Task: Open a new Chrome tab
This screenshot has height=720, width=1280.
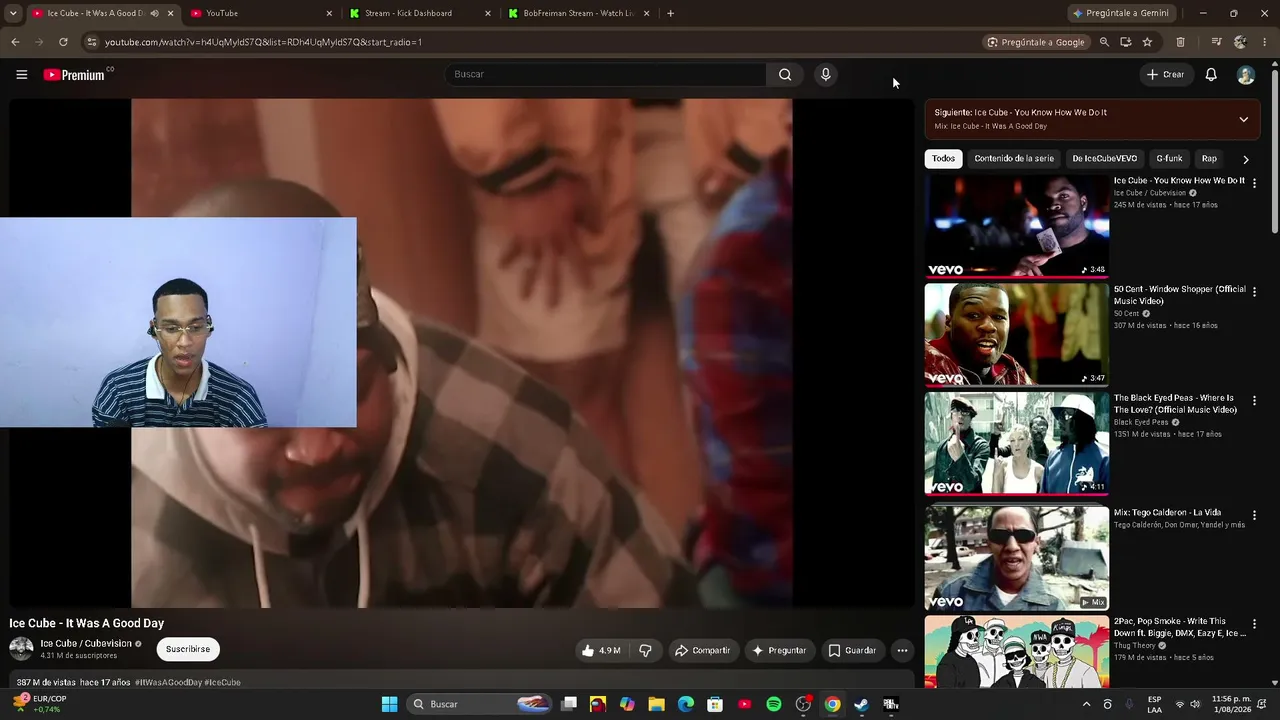Action: click(x=670, y=13)
